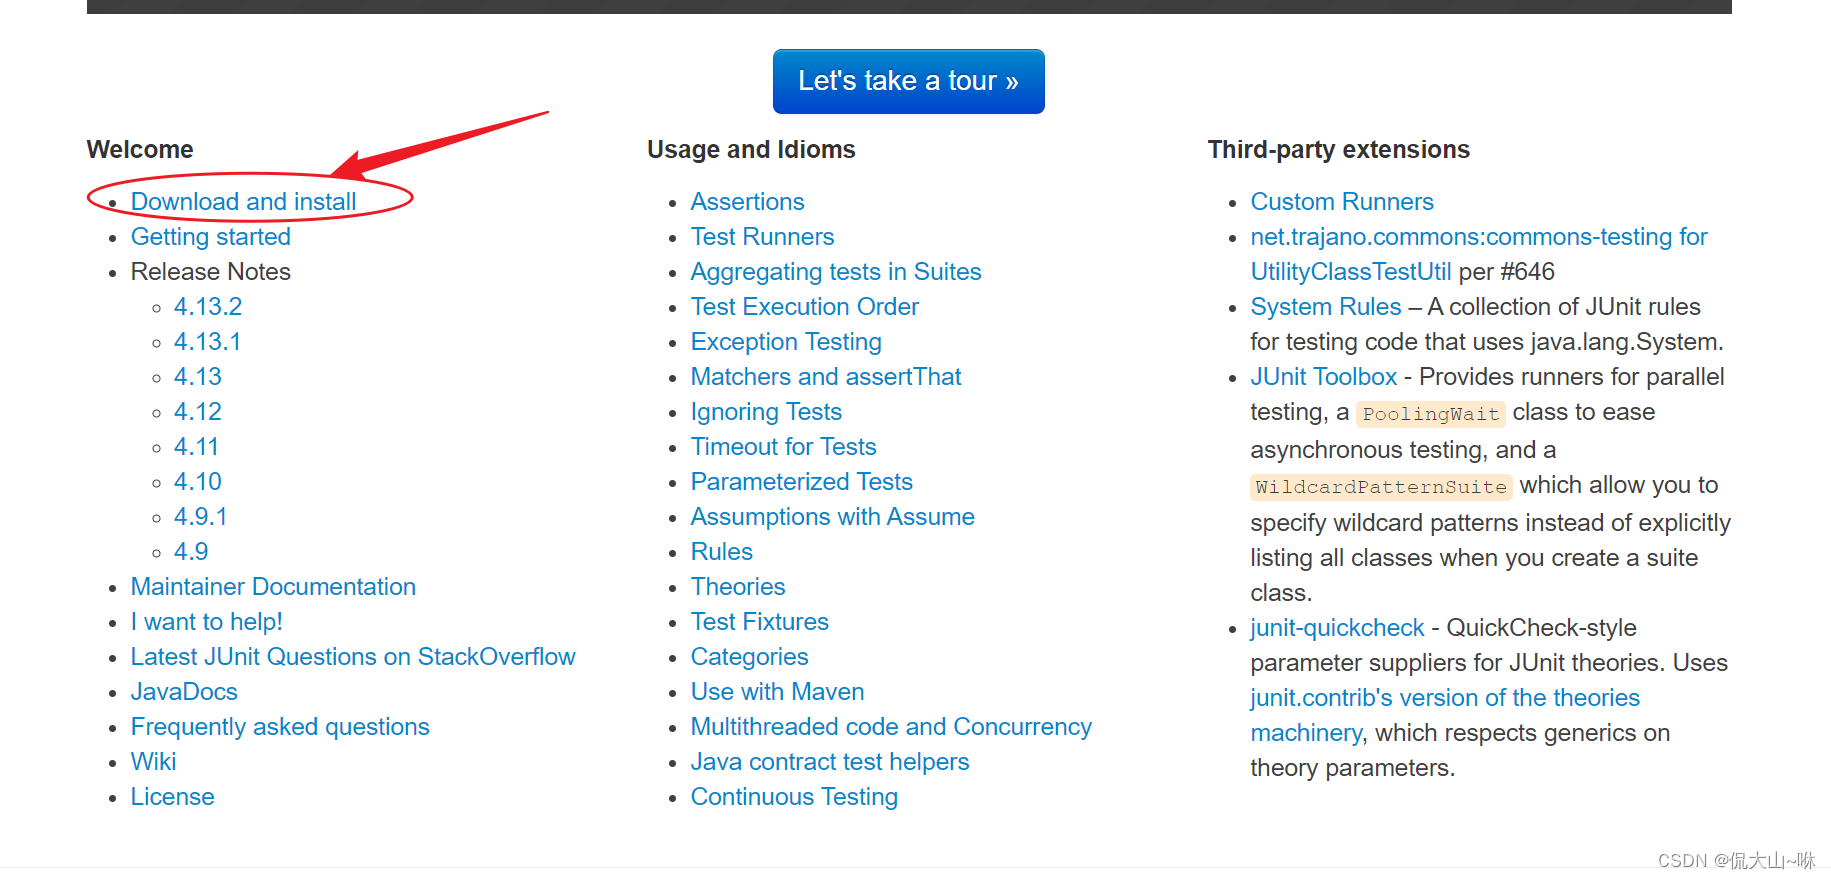Open release notes for 4.13.1
Screen dimensions: 1831x879
click(x=208, y=342)
